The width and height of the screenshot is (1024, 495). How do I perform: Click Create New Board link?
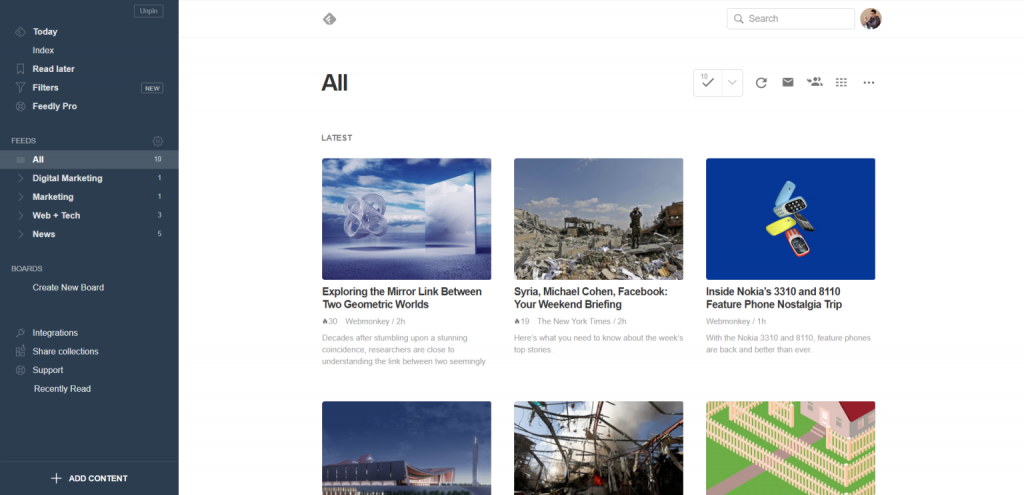(68, 287)
